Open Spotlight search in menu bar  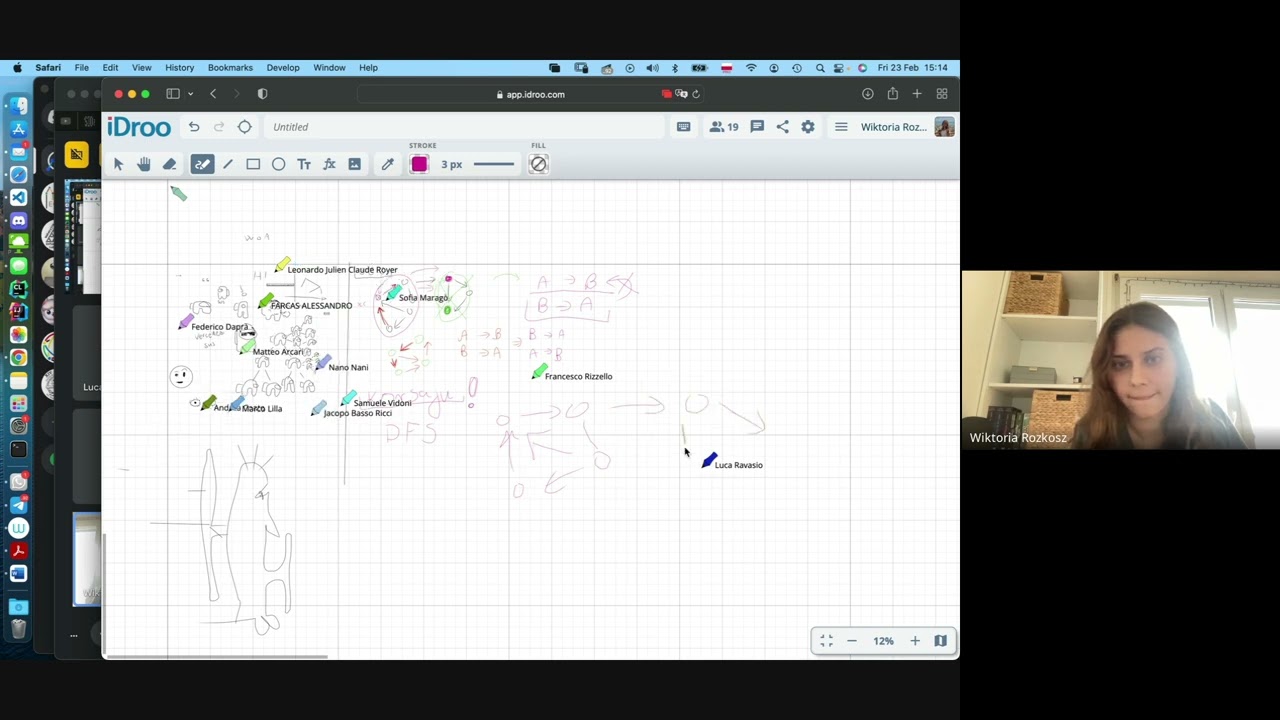[x=820, y=68]
